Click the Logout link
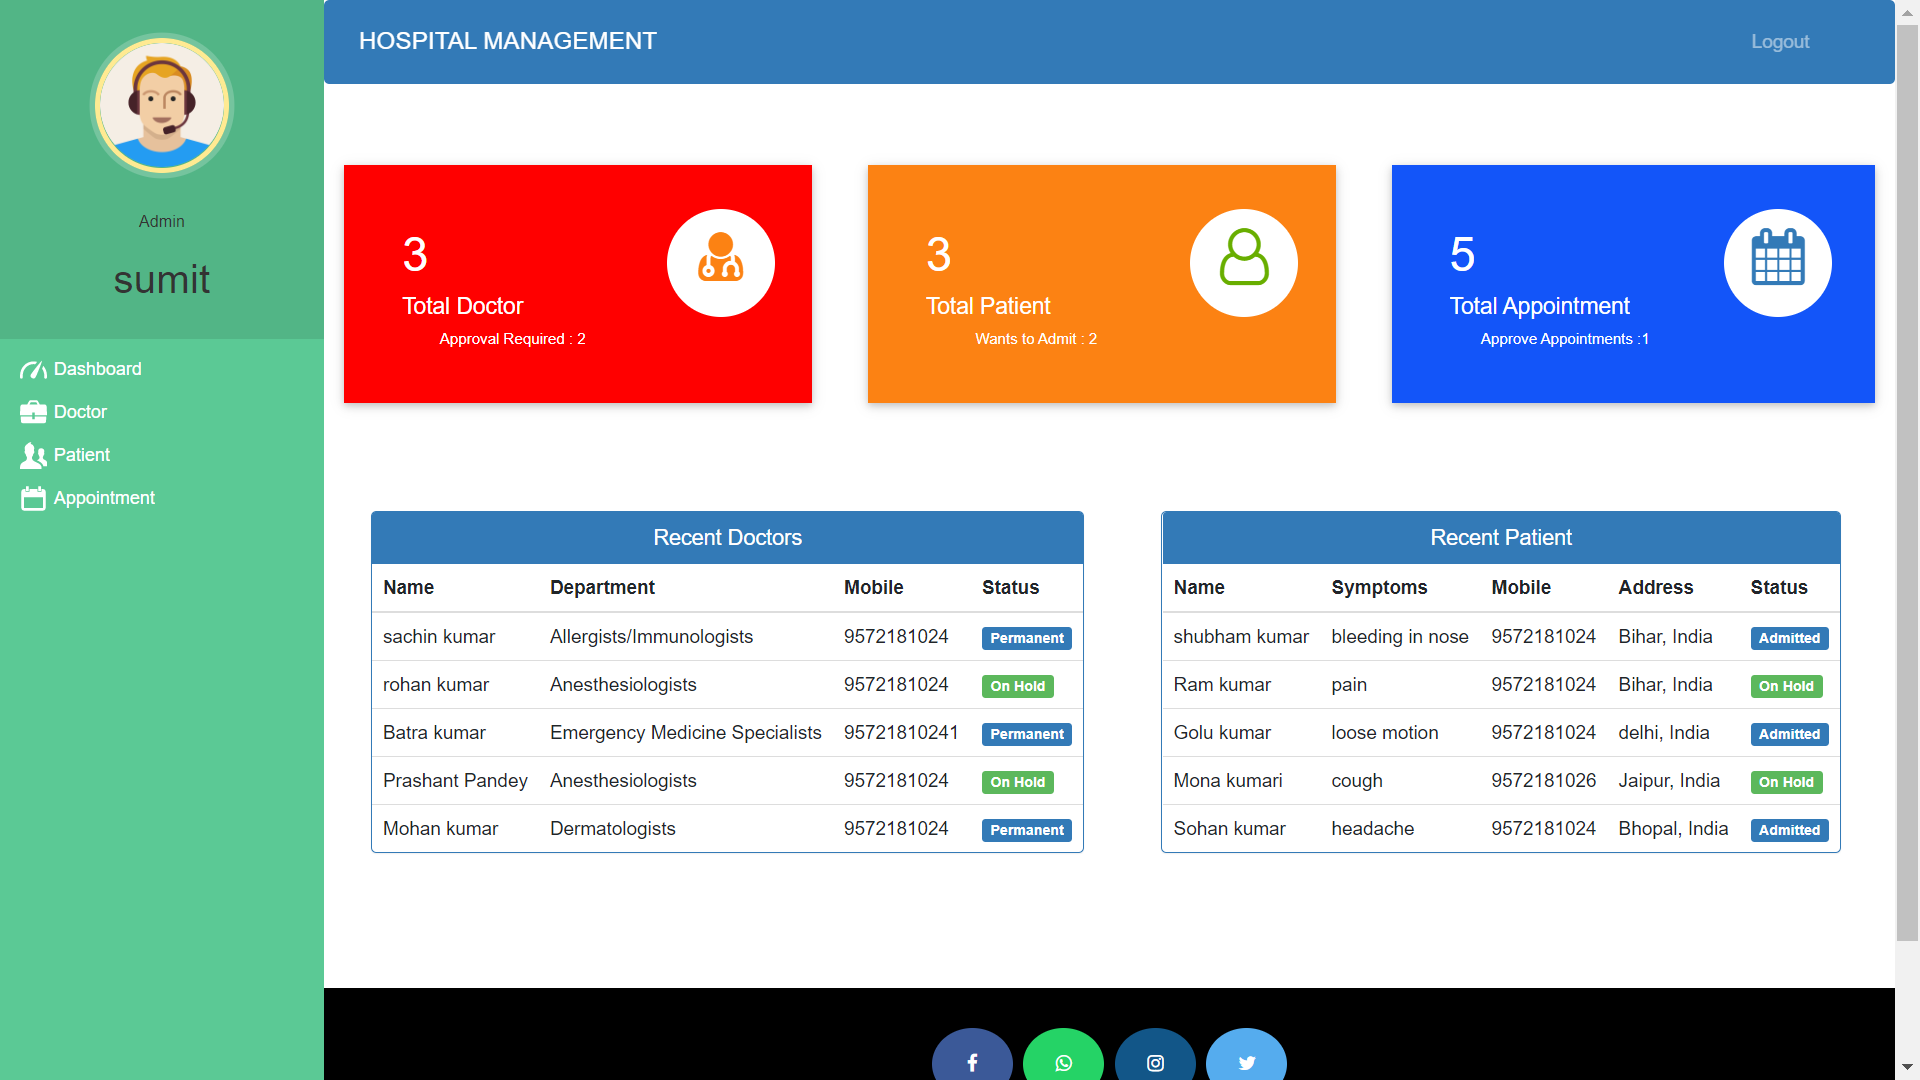 pos(1779,42)
